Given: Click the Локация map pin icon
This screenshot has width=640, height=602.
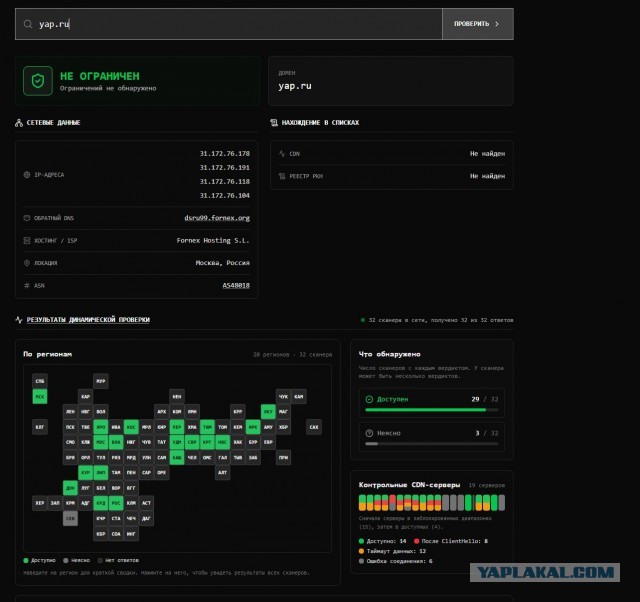Looking at the screenshot, I should point(27,263).
